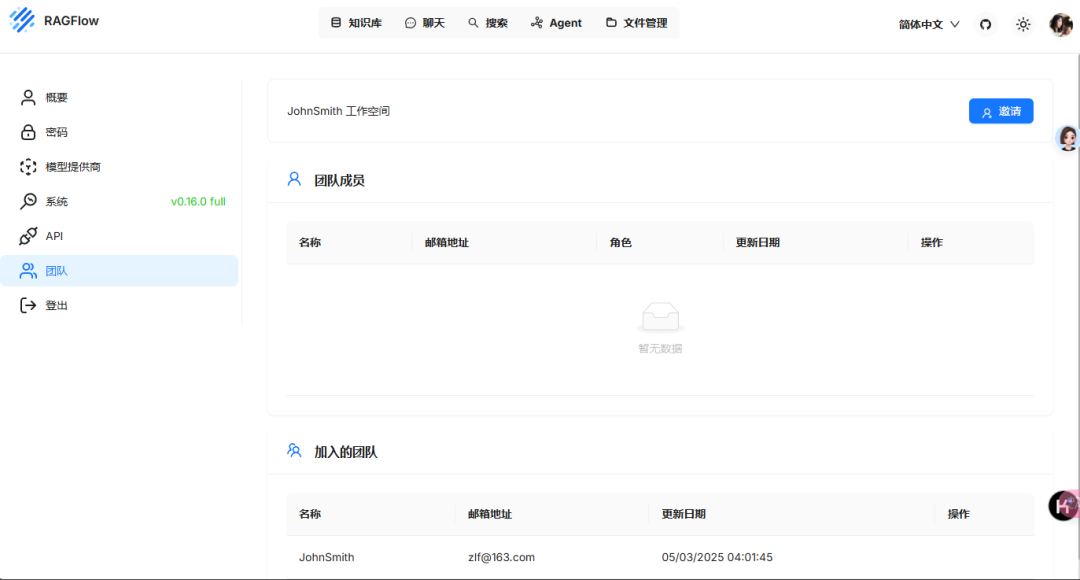1080x580 pixels.
Task: Click the JohnSmith row in 加入的团队
Action: (x=327, y=557)
